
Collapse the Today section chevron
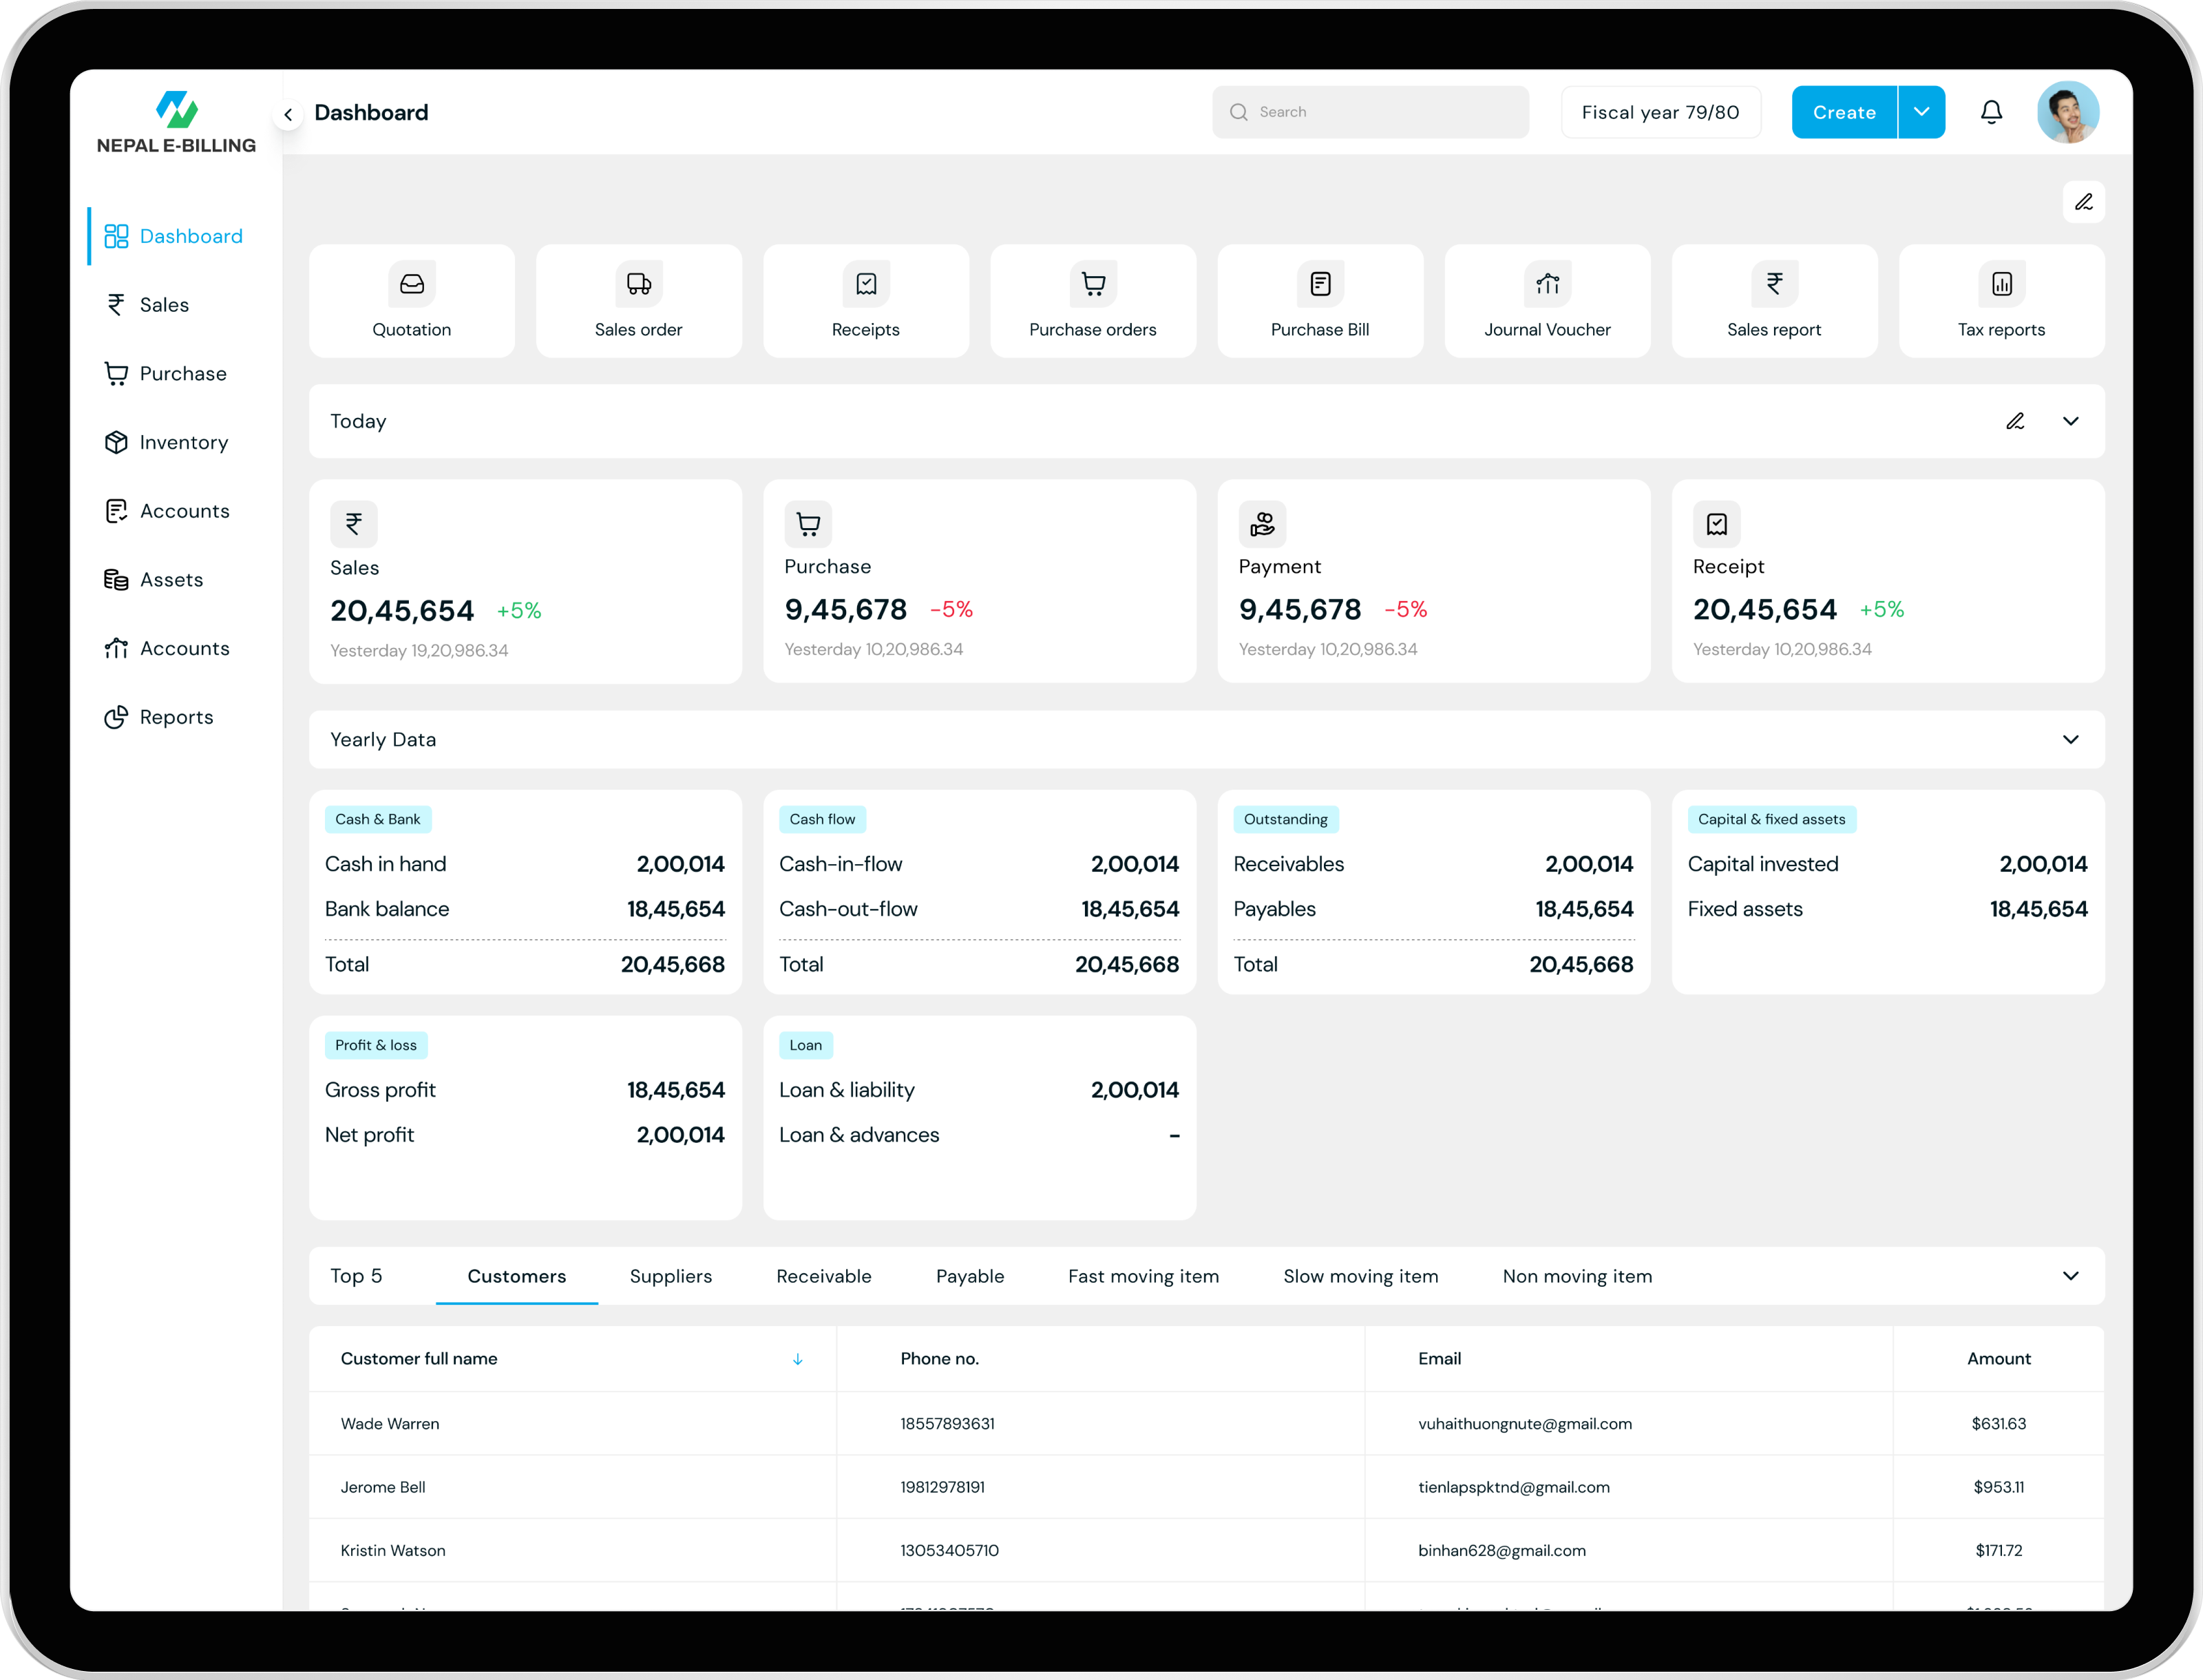(x=2070, y=421)
